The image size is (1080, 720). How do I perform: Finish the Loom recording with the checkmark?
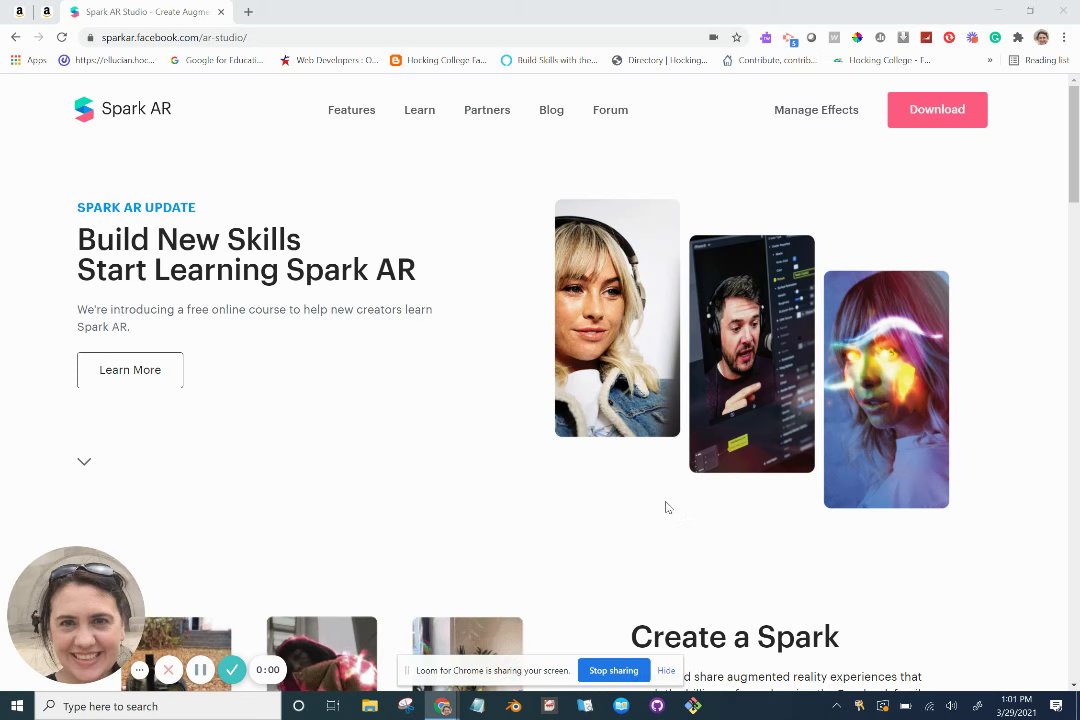[x=232, y=669]
